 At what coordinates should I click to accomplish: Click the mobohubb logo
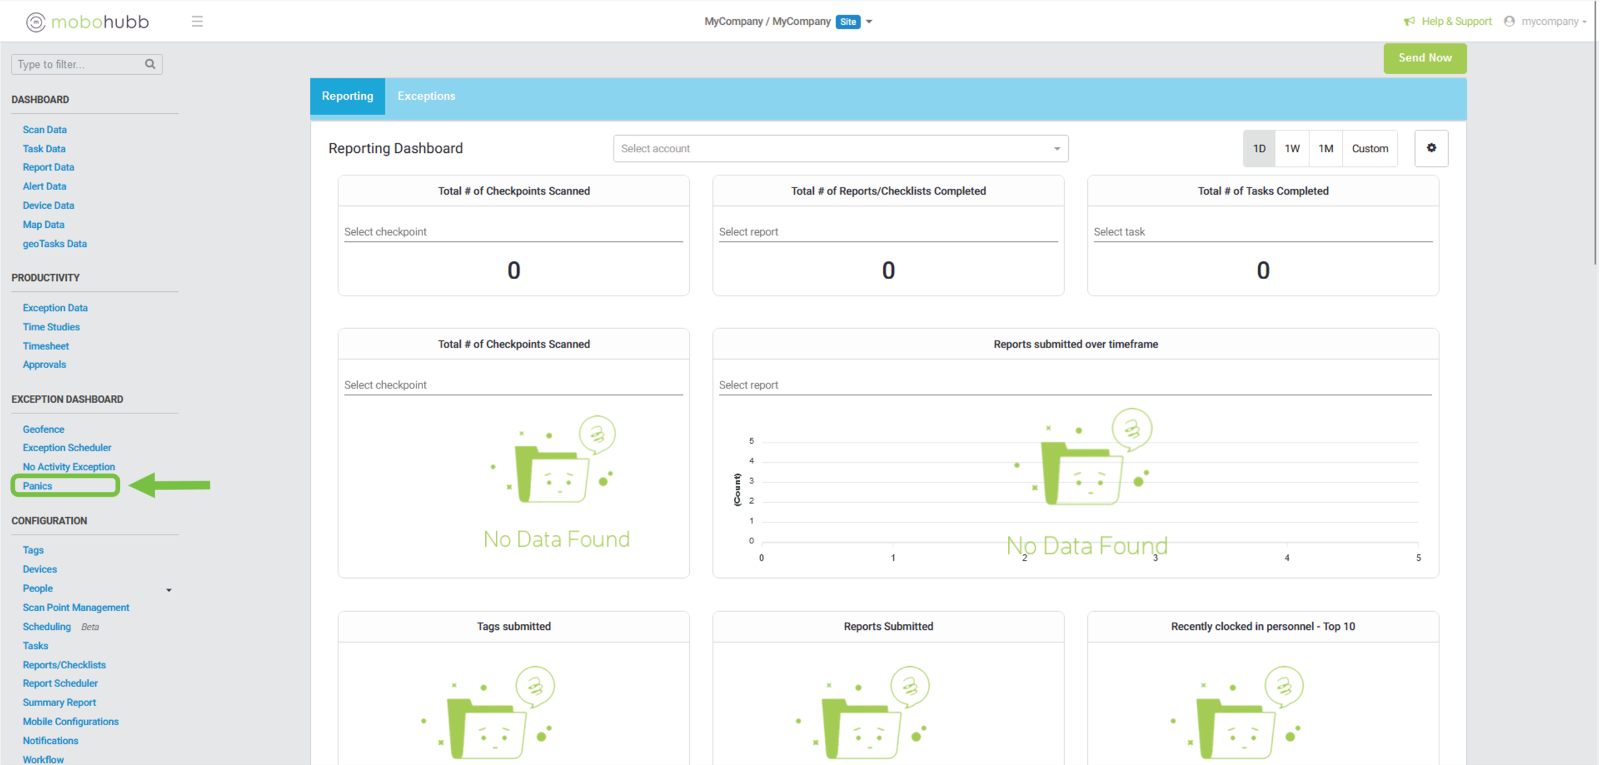pos(87,22)
